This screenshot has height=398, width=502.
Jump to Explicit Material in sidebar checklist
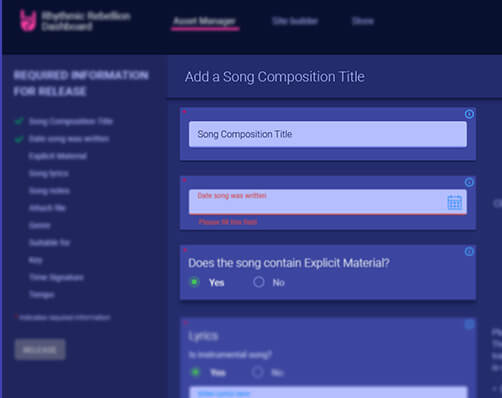58,156
